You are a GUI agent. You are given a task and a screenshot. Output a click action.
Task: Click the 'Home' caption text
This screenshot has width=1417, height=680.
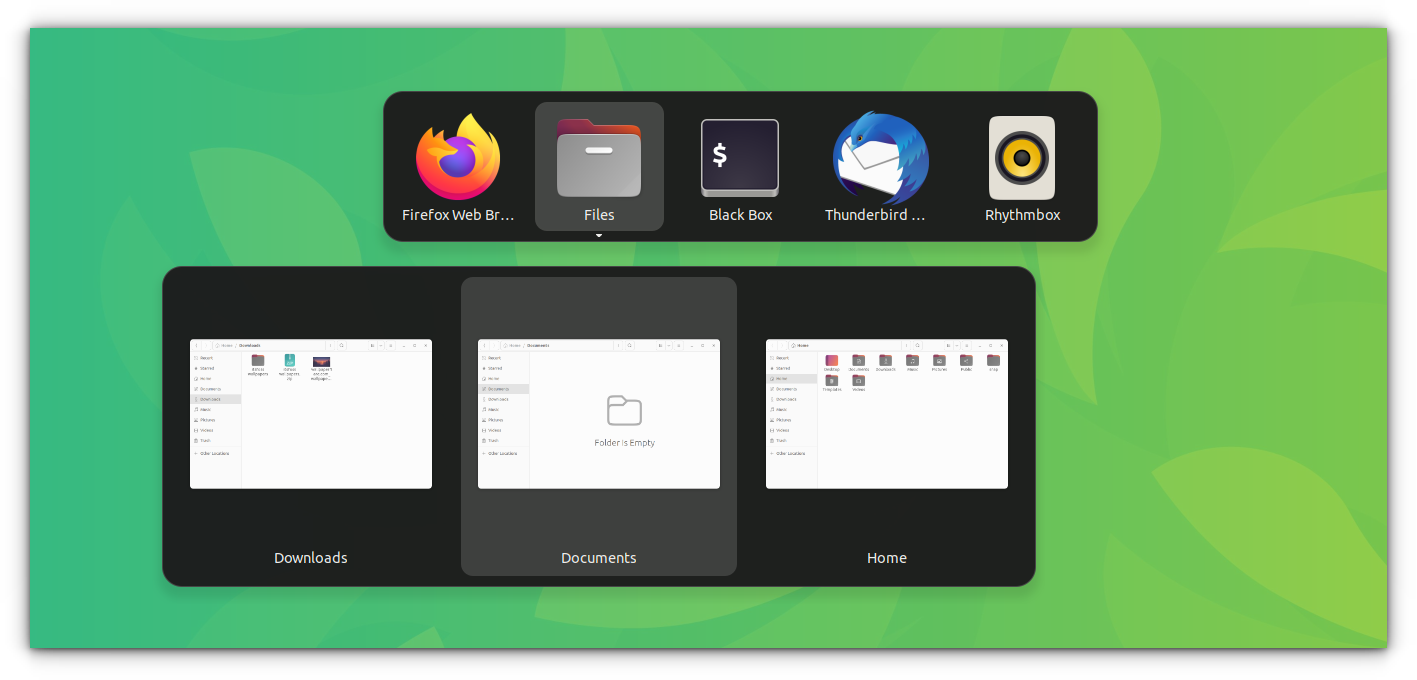click(x=887, y=558)
